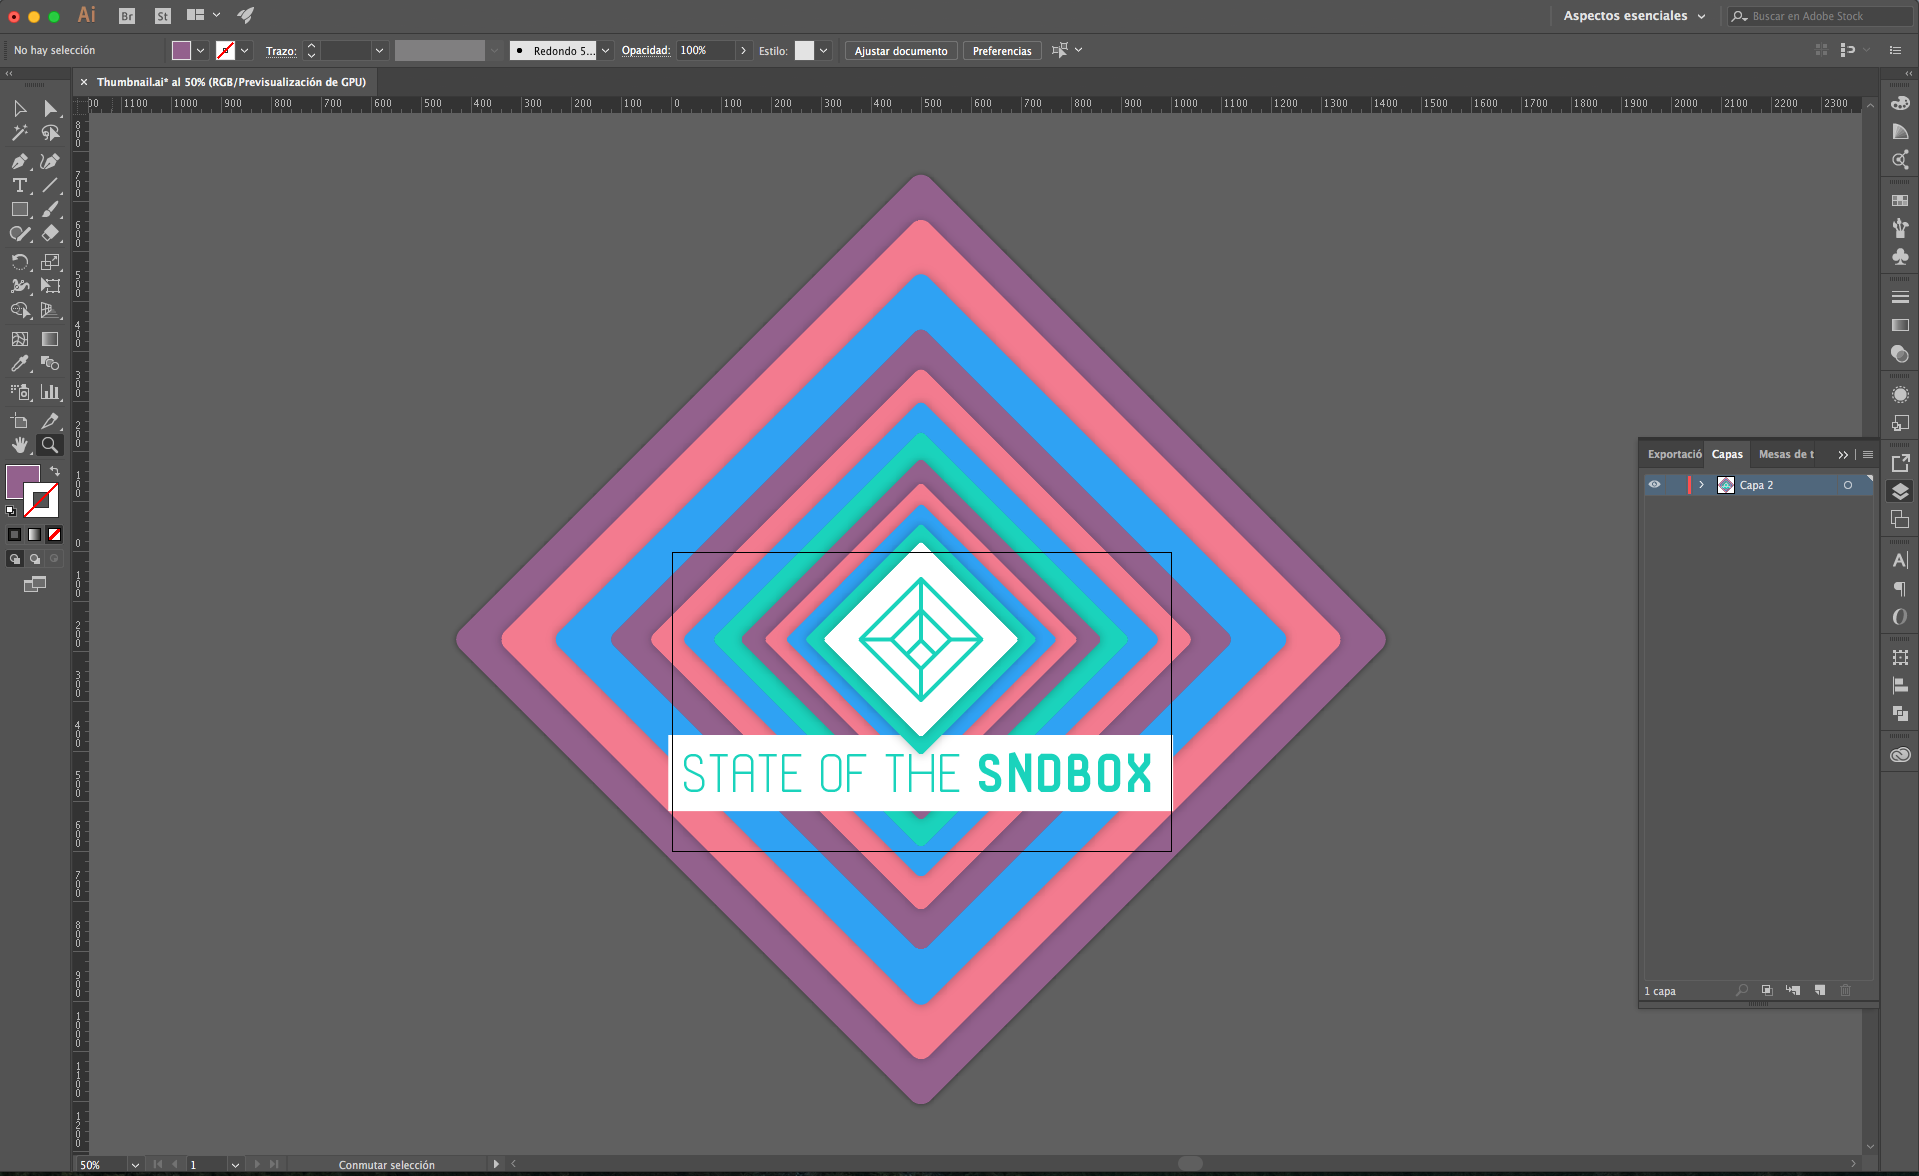
Task: Select the Rectangle tool
Action: pyautogui.click(x=19, y=209)
